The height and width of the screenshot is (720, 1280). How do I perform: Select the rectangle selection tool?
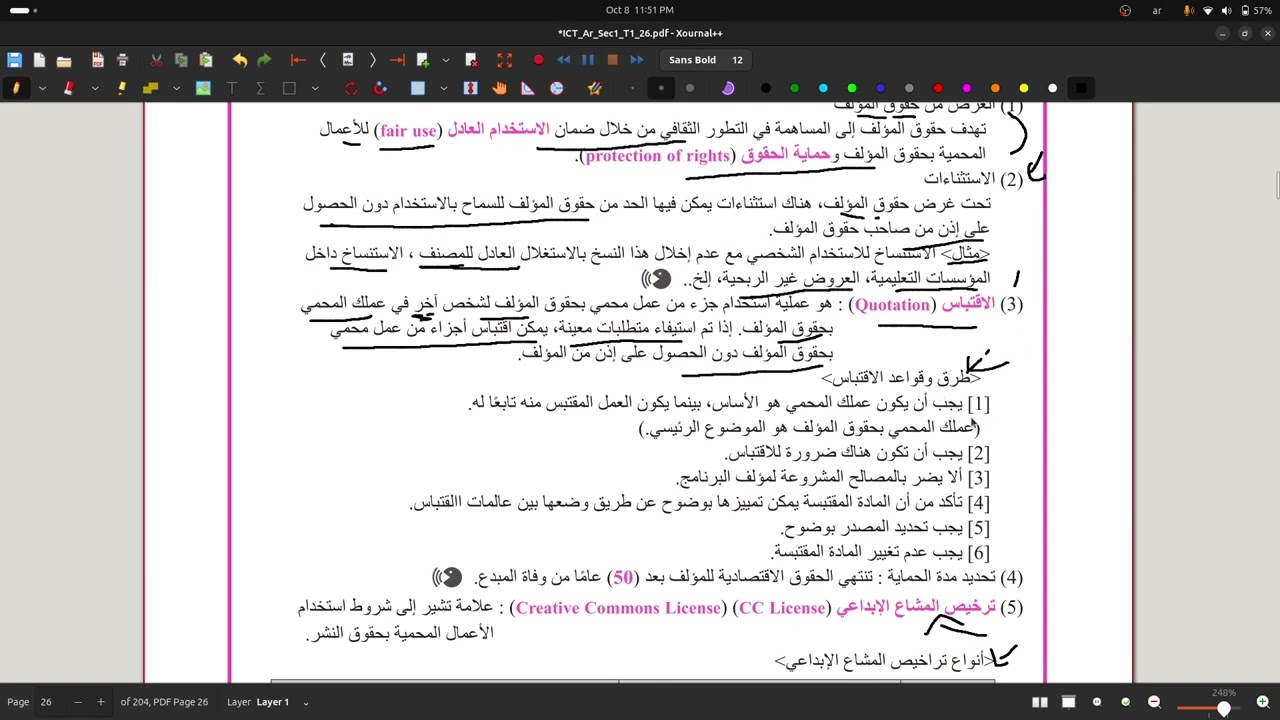point(418,88)
